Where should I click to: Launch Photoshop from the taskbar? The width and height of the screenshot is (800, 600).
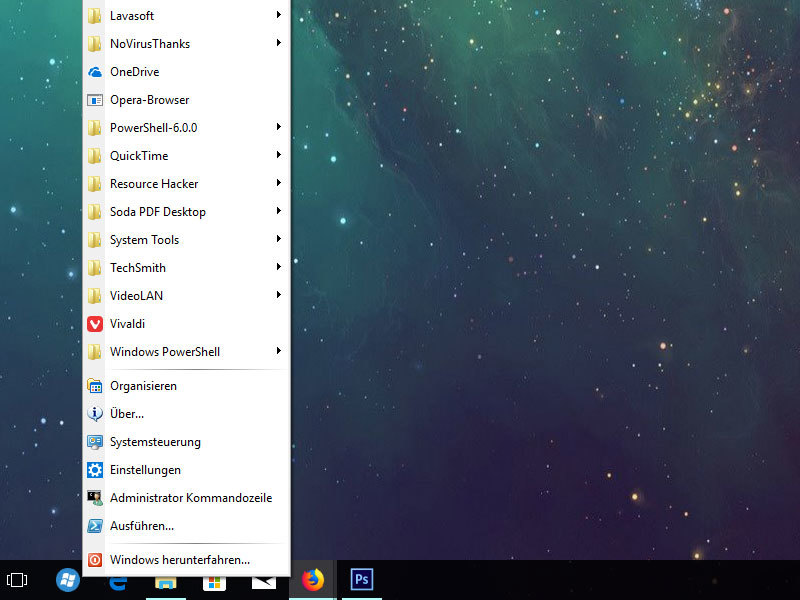361,579
